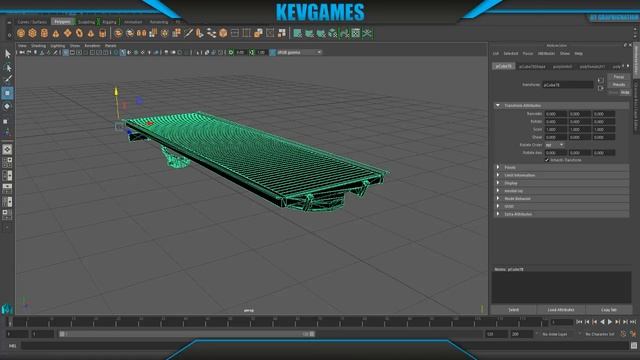Open animation preferences icon
Image resolution: width=640 pixels, height=360 pixels.
pos(633,334)
